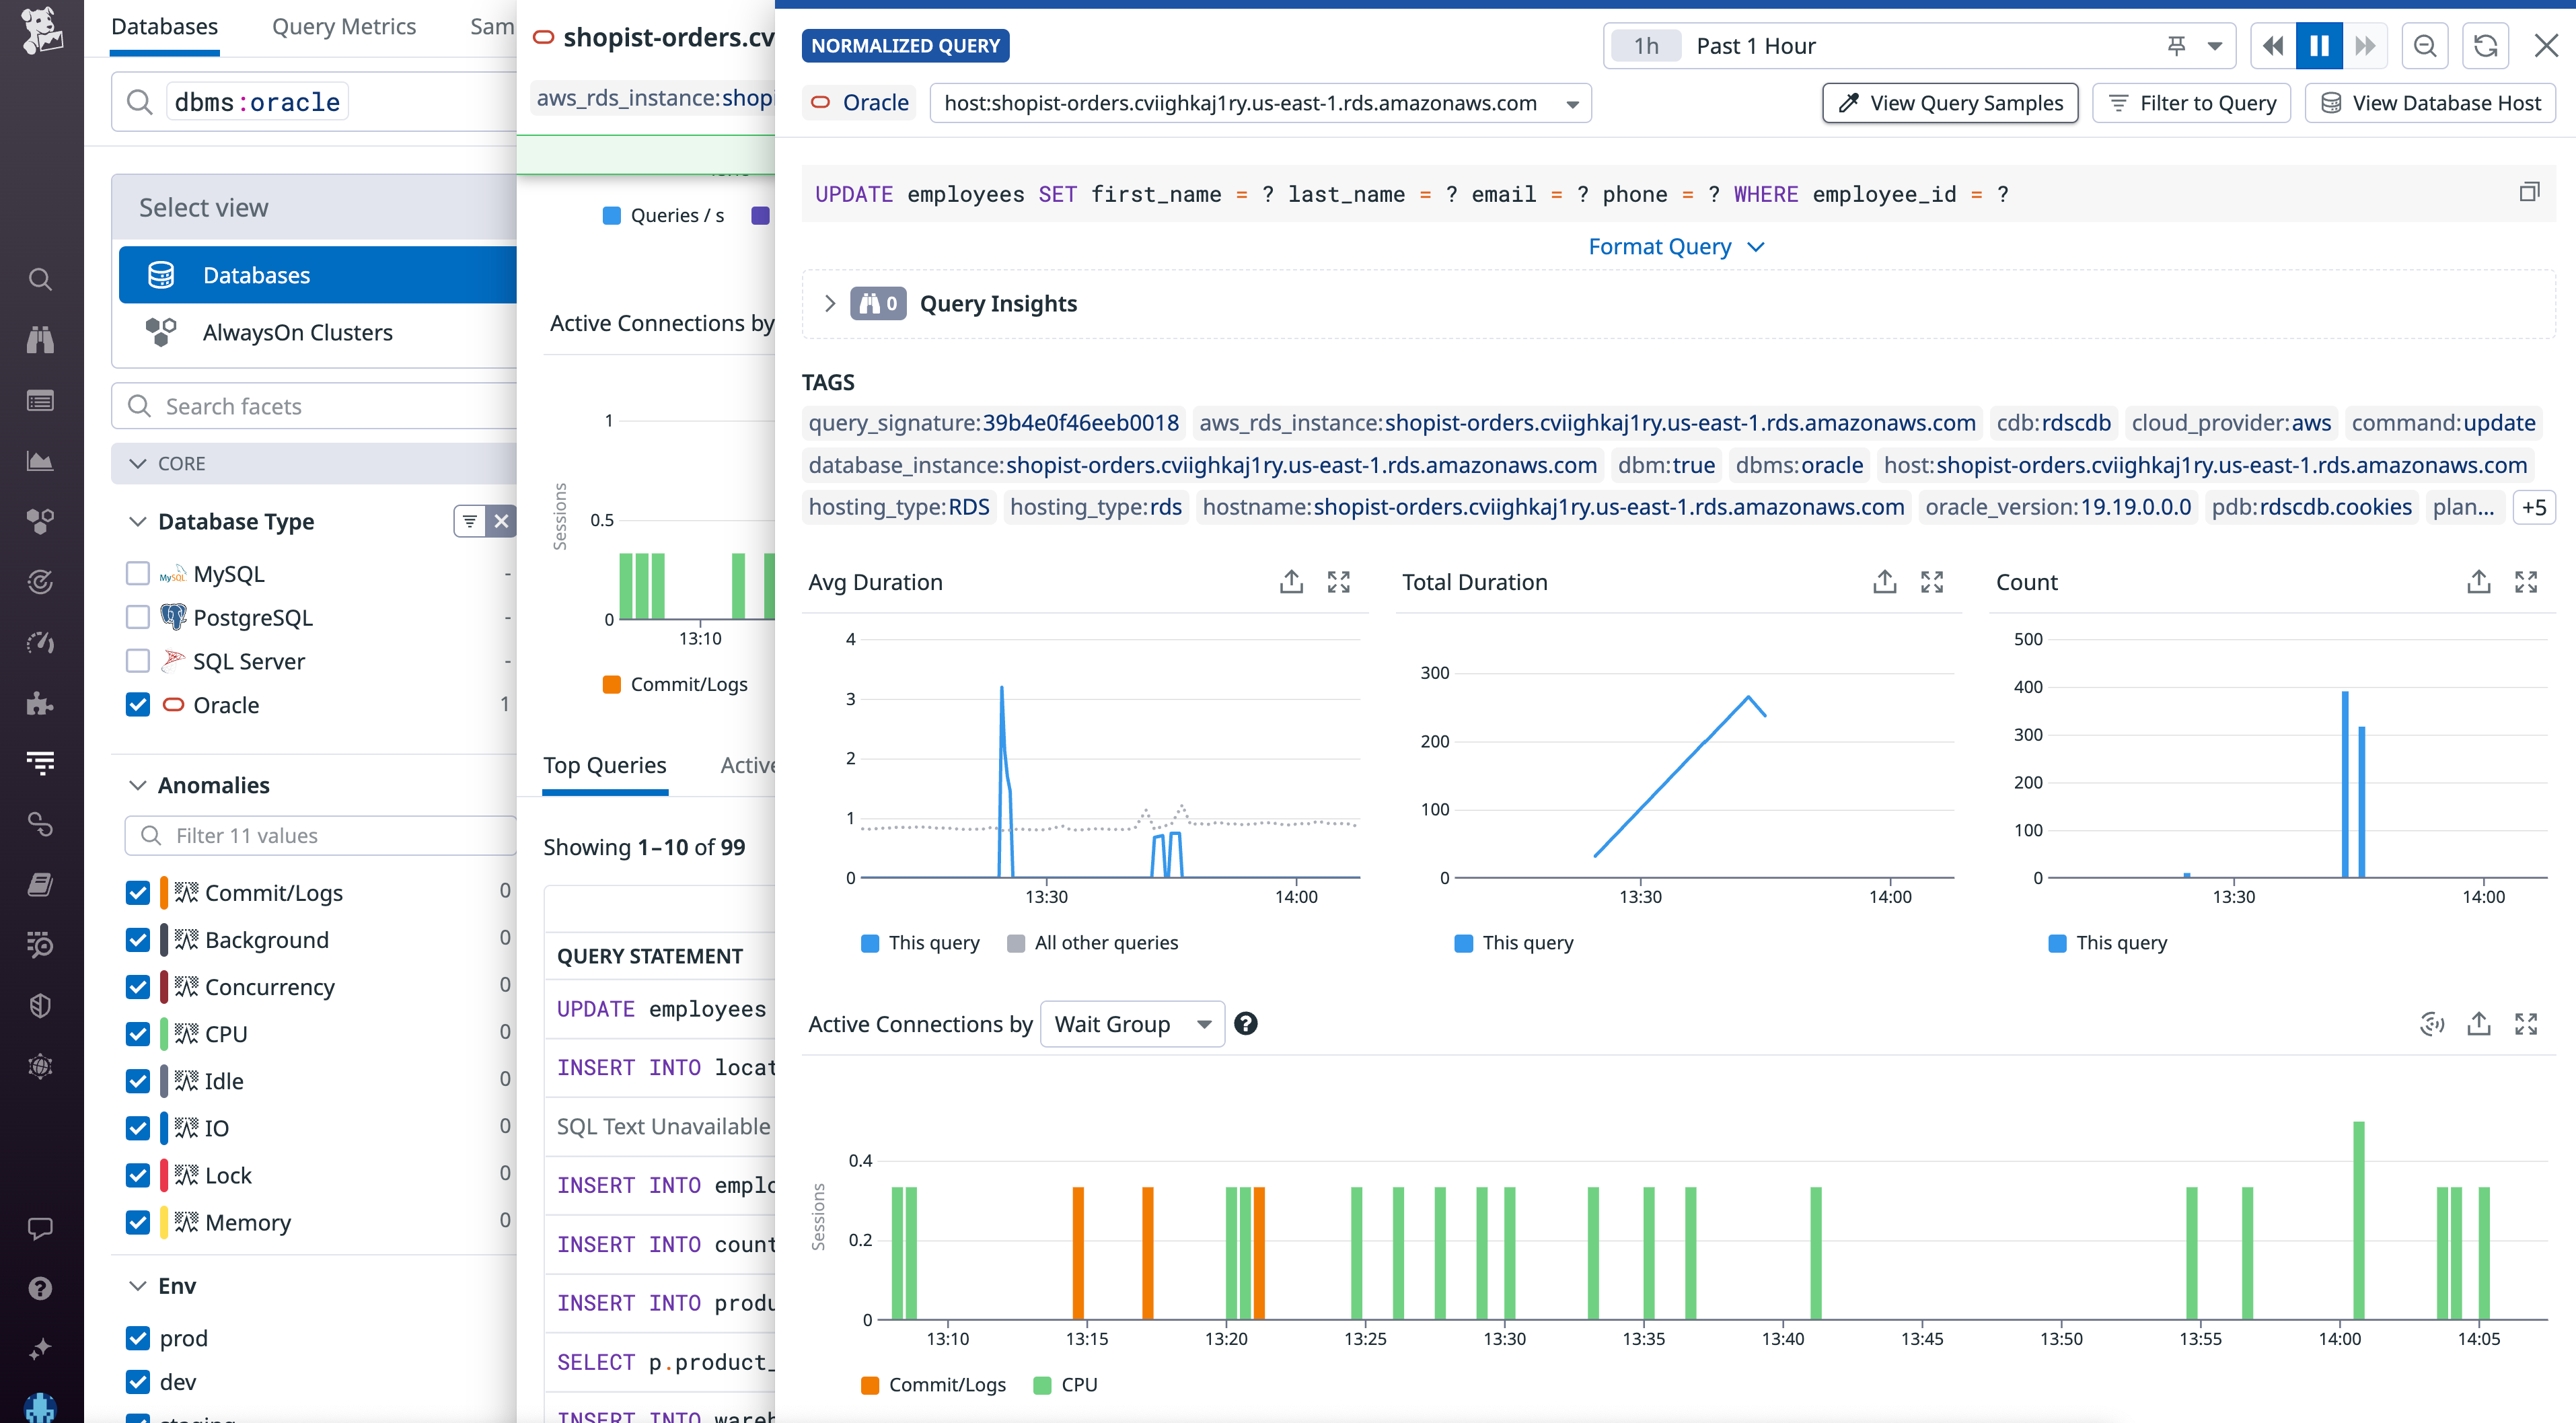Image resolution: width=2576 pixels, height=1423 pixels.
Task: Collapse the Database Type facet
Action: pos(137,521)
